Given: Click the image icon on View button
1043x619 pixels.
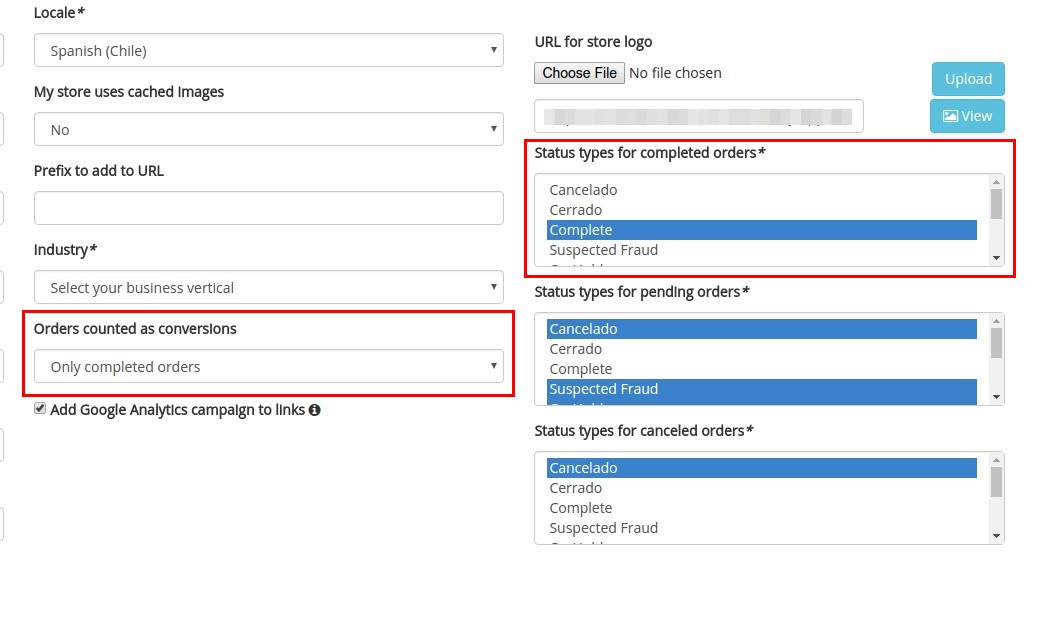Looking at the screenshot, I should [951, 116].
